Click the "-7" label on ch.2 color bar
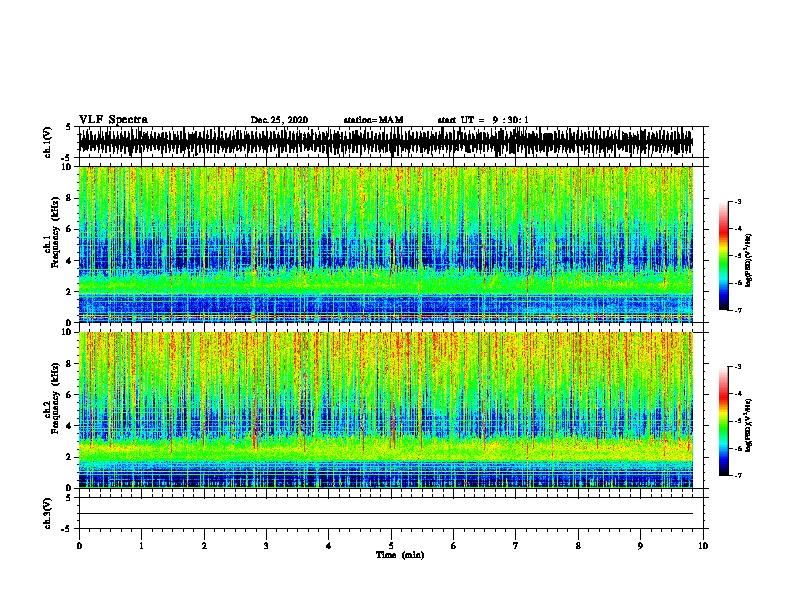792x612 pixels. click(x=737, y=475)
